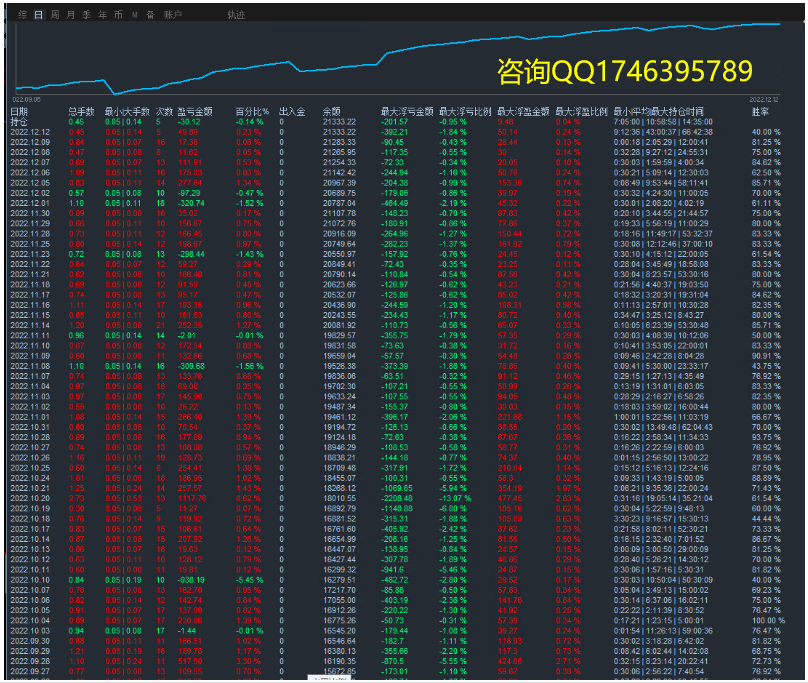Sort by the 最大浮亏金额 column header

(407, 112)
